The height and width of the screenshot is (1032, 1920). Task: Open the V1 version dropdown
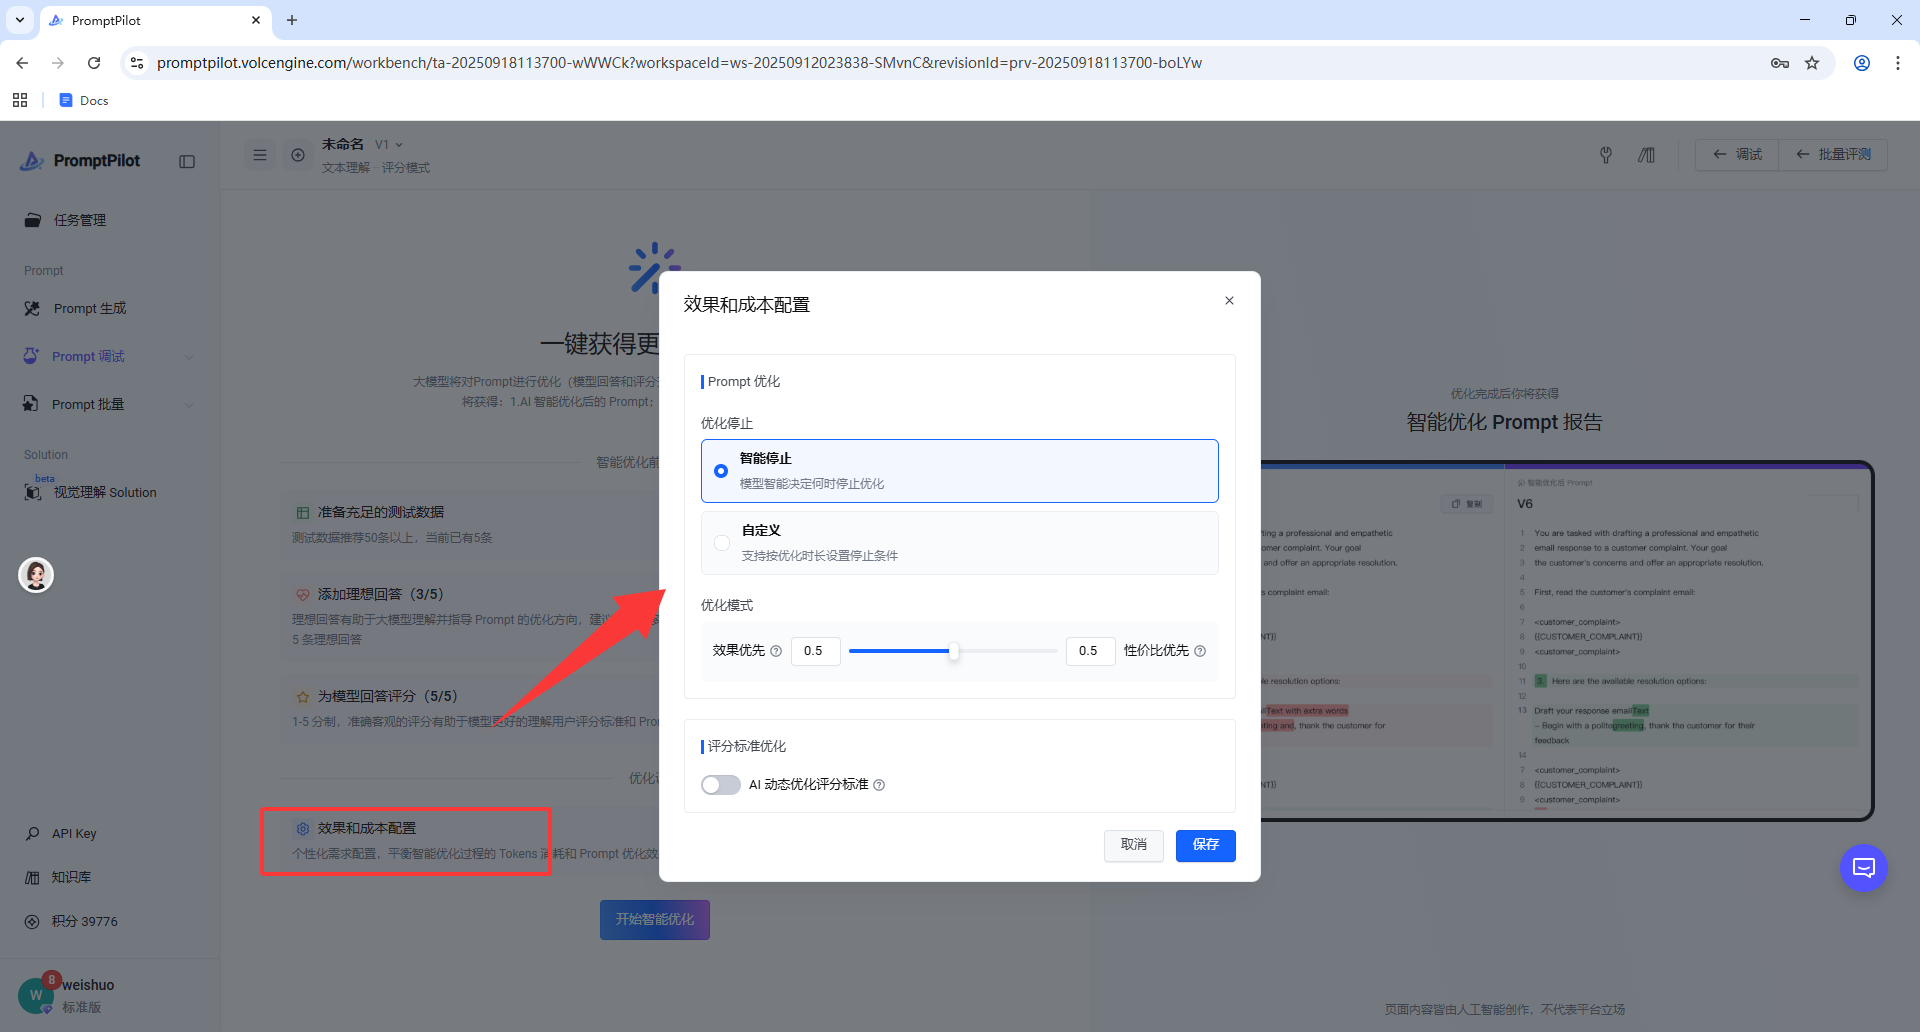click(389, 145)
